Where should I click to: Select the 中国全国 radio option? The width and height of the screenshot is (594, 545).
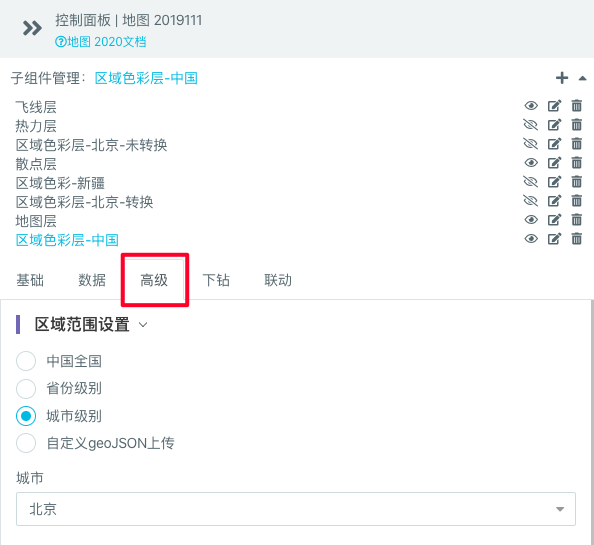click(x=26, y=361)
